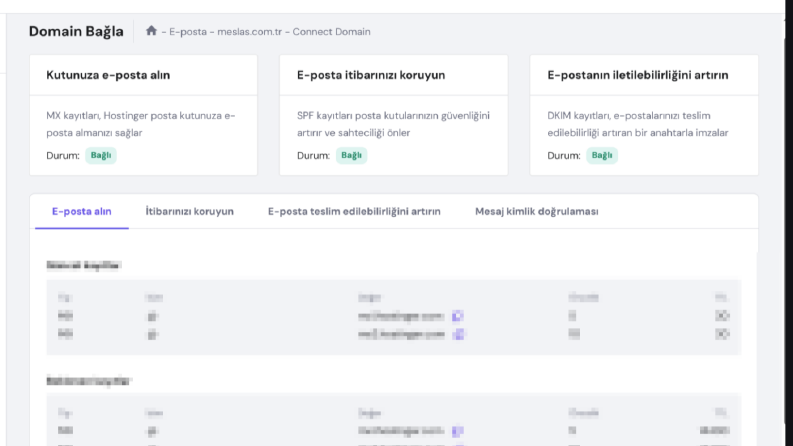Click Bağlı status badge in MX card
793x446 pixels.
101,155
